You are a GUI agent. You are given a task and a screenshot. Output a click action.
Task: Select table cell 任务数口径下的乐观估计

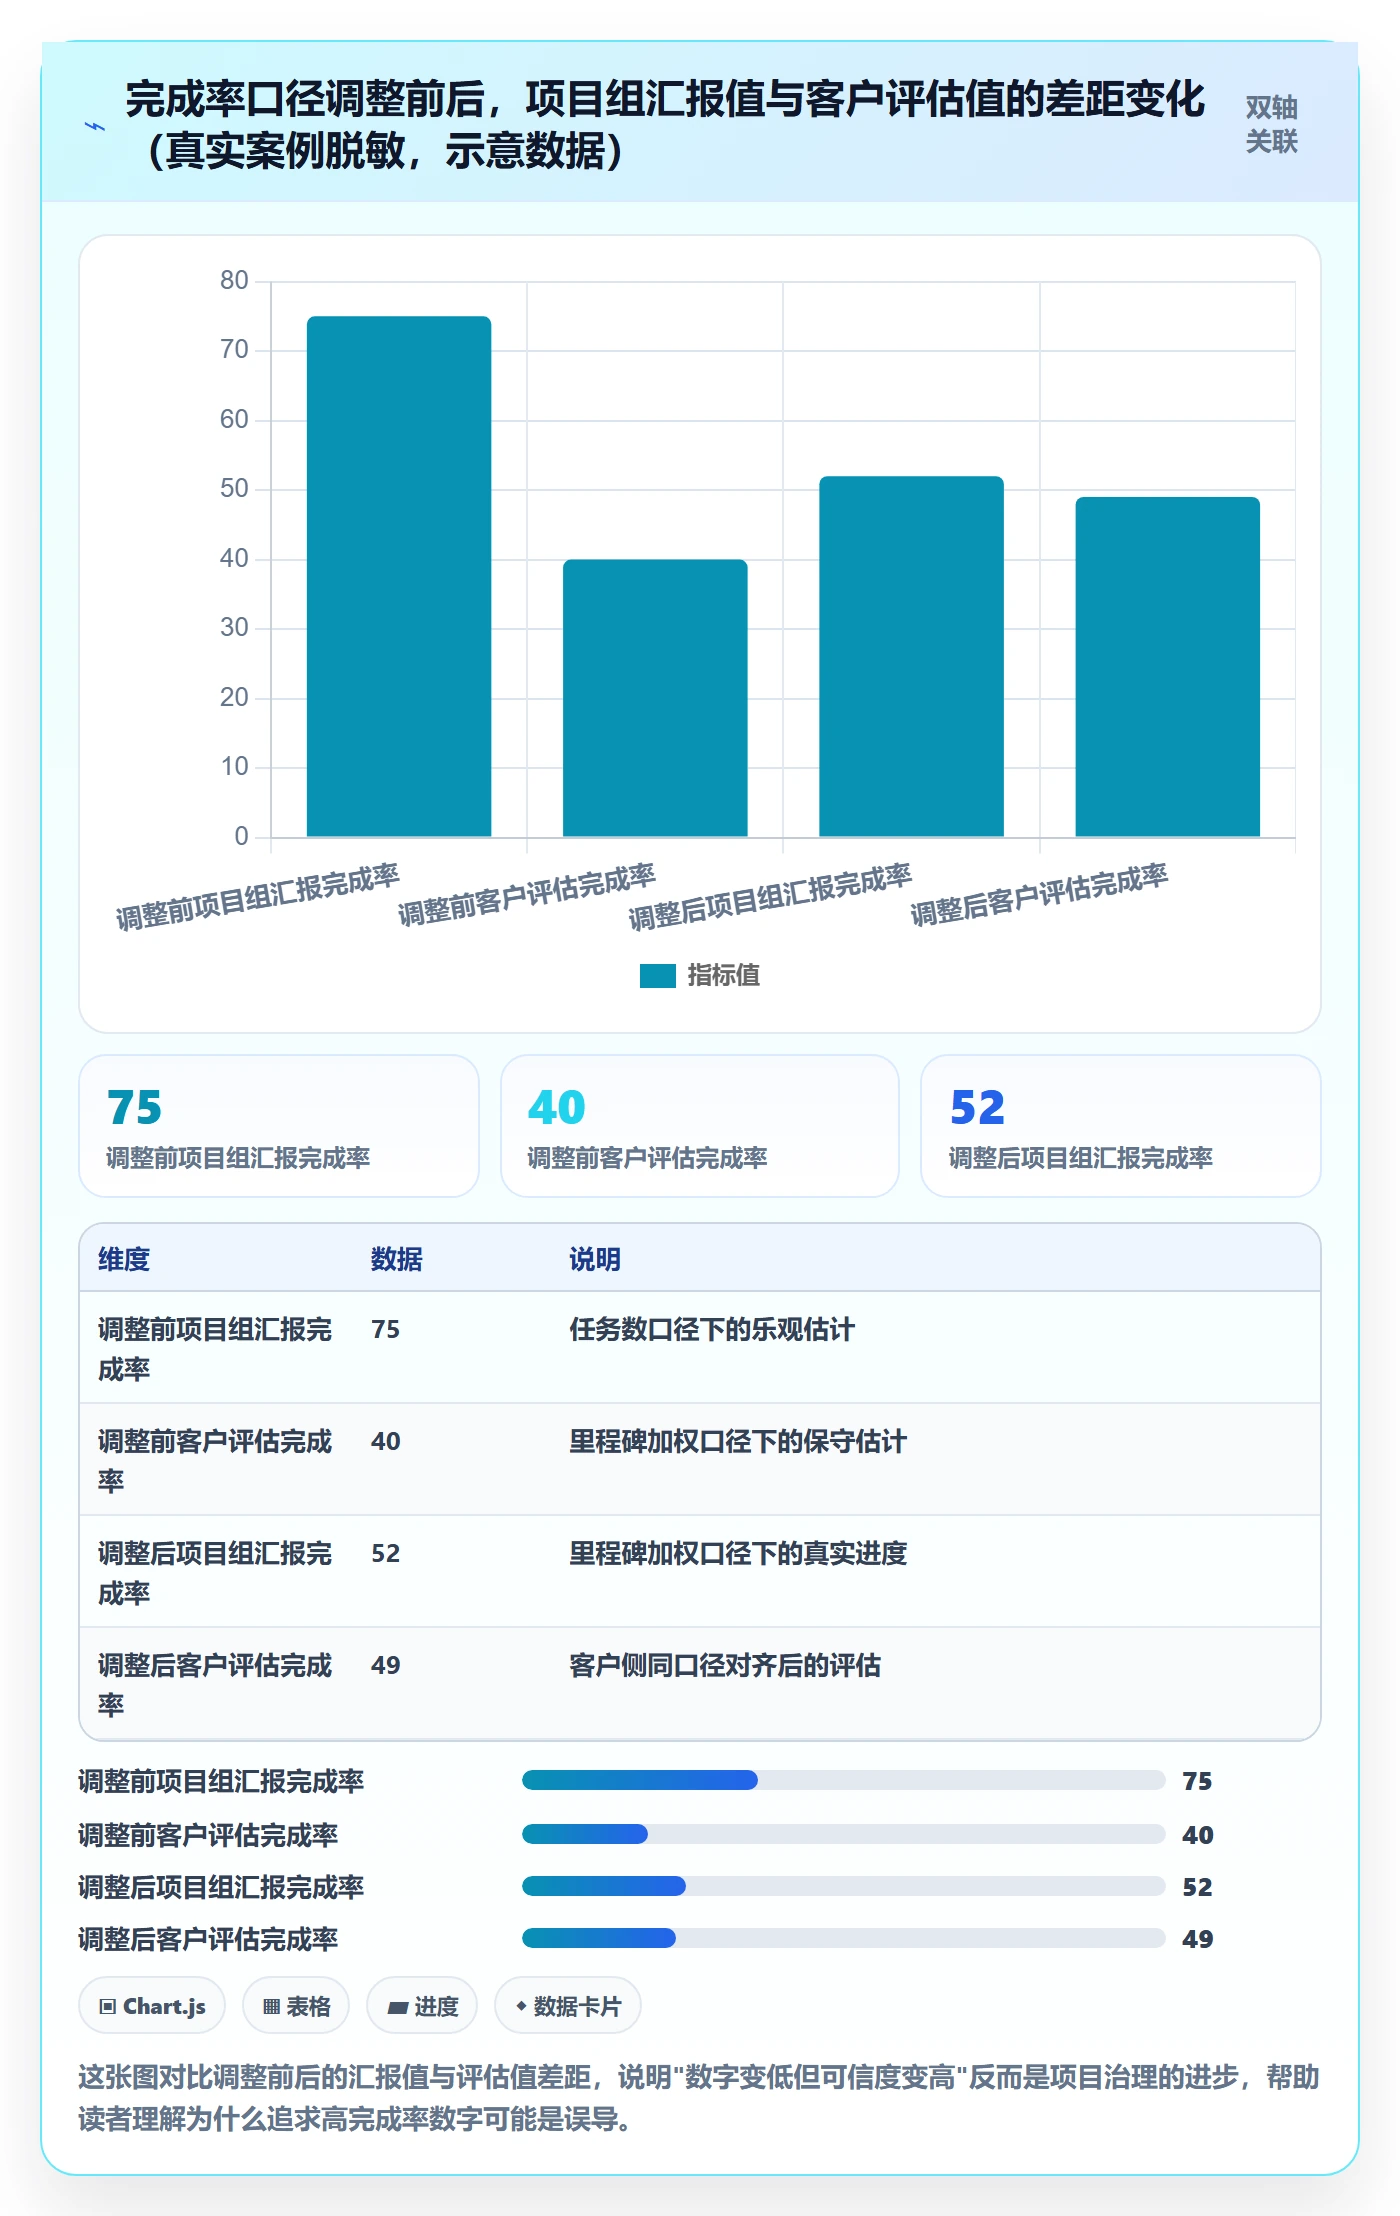(x=712, y=1329)
